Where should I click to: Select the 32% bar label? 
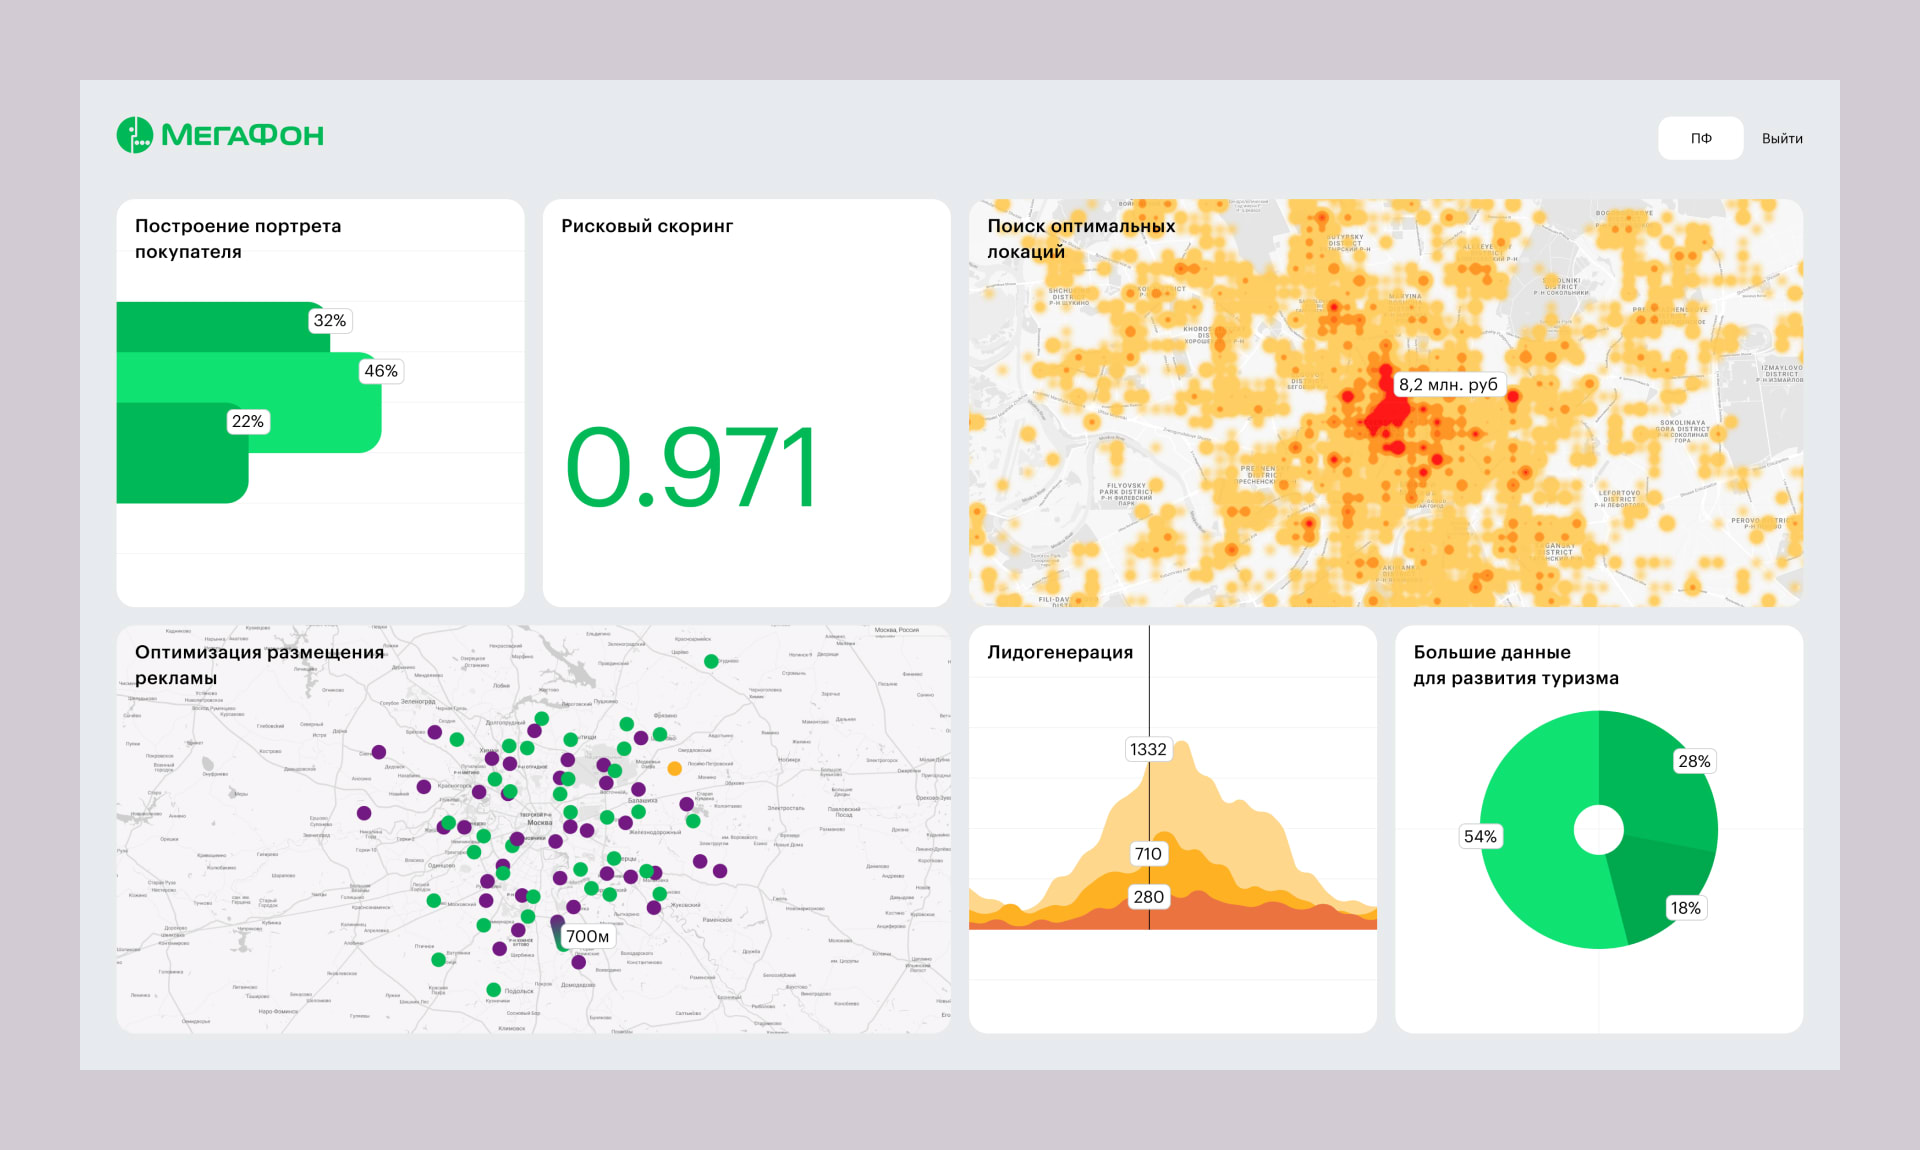click(x=330, y=320)
